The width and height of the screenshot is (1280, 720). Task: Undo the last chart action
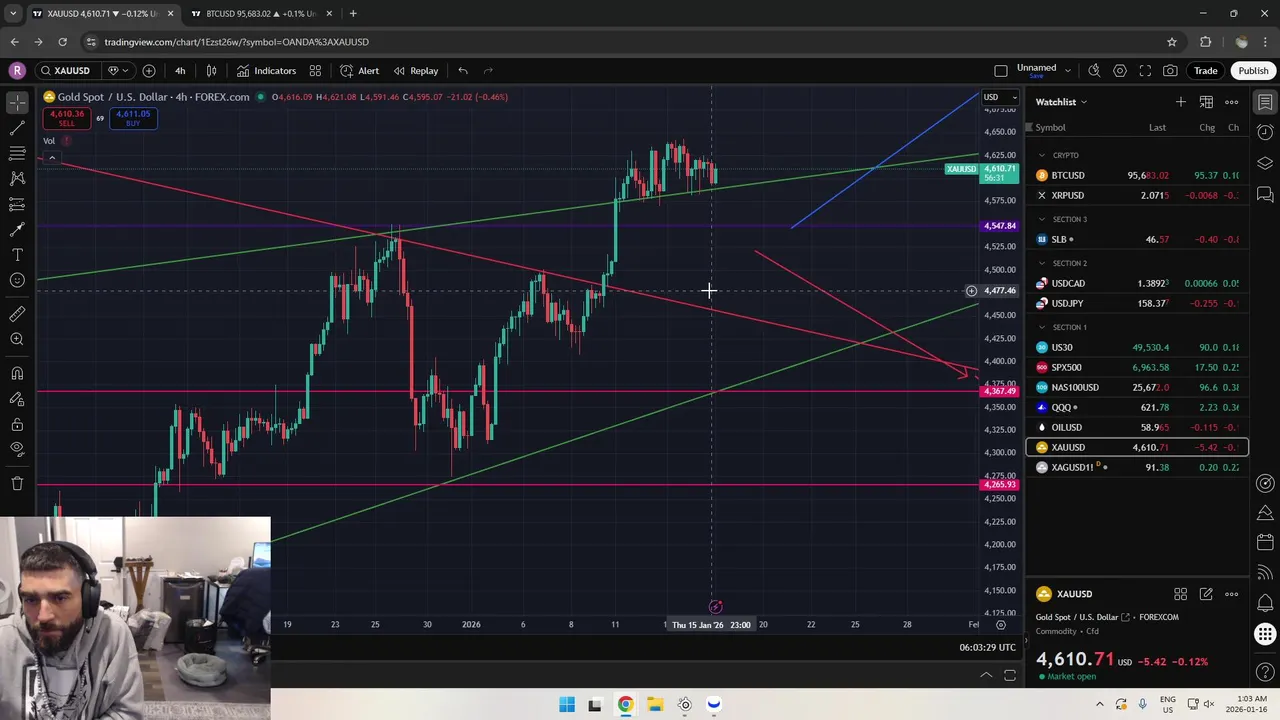[463, 71]
